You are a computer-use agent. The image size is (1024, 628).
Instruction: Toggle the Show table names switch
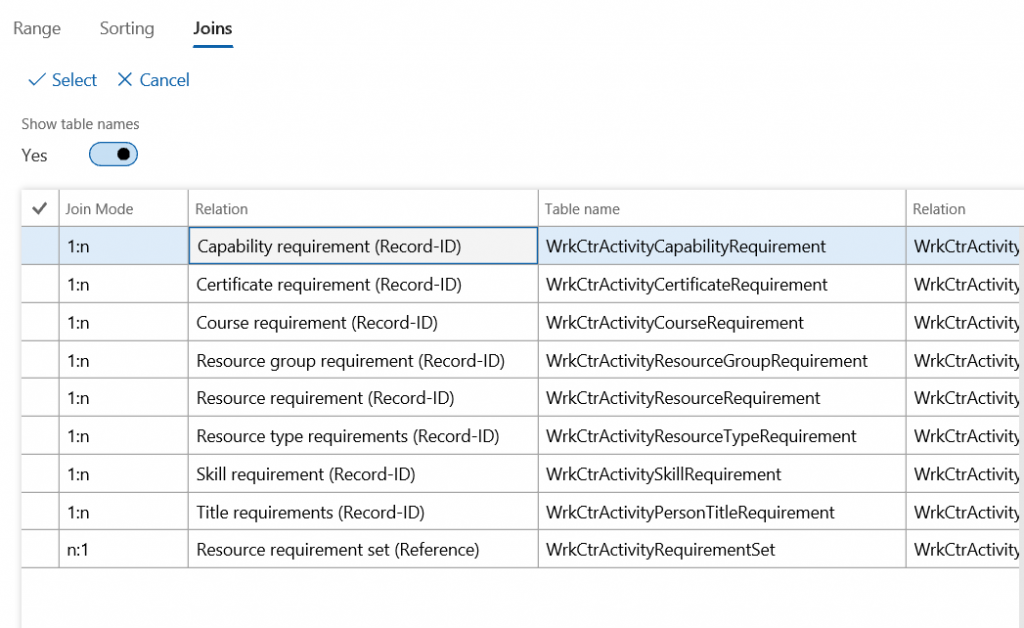click(x=113, y=155)
